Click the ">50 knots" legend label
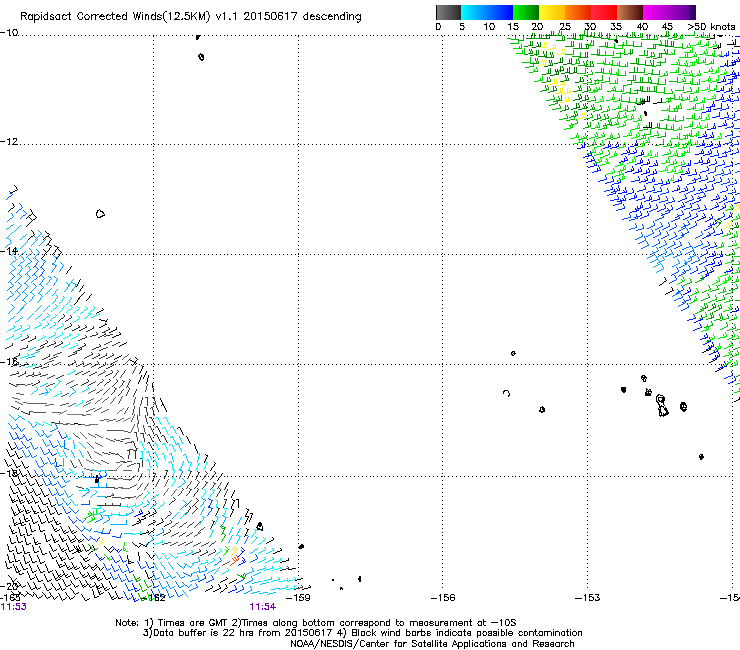This screenshot has height=650, width=740. [711, 27]
